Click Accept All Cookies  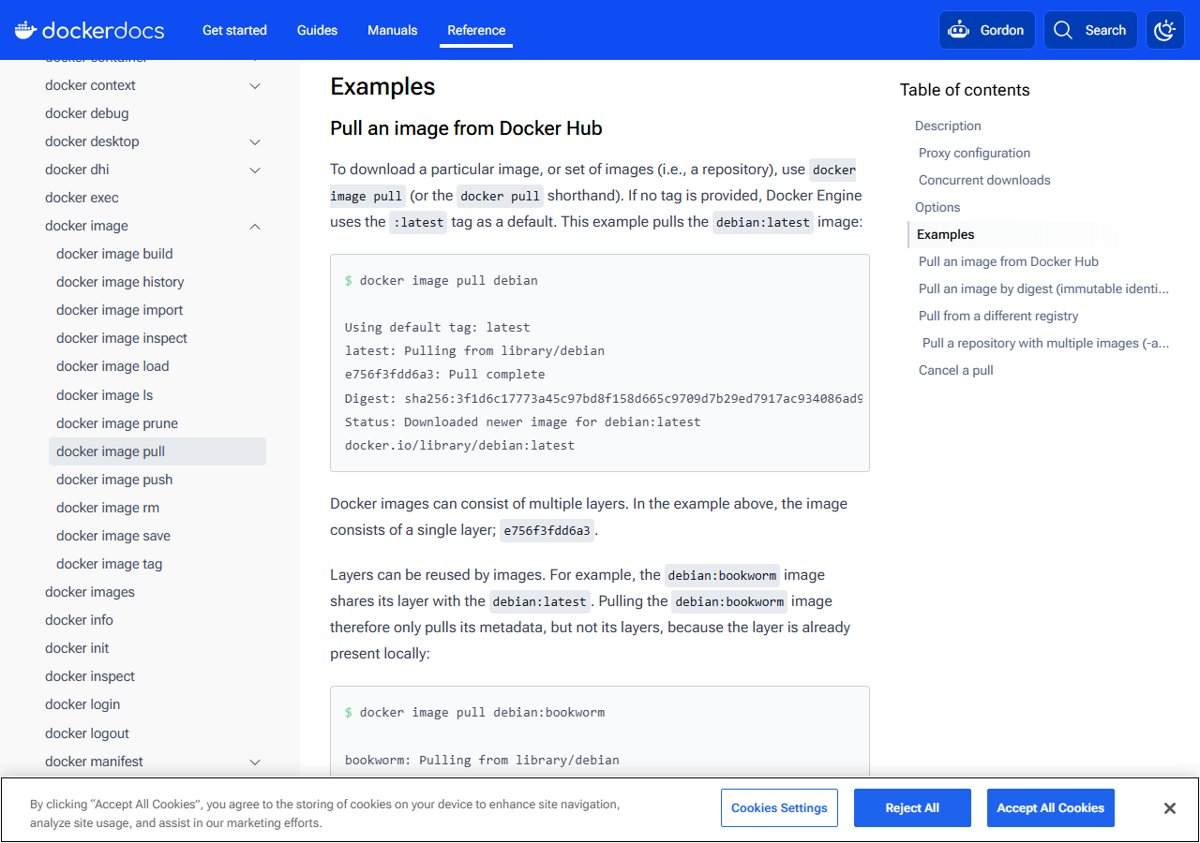(1051, 808)
